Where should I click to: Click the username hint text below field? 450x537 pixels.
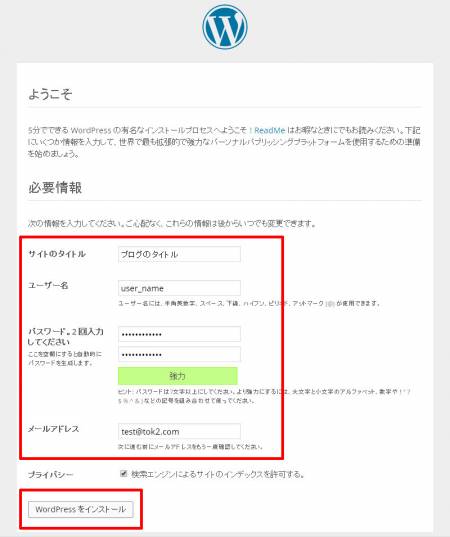(x=249, y=303)
